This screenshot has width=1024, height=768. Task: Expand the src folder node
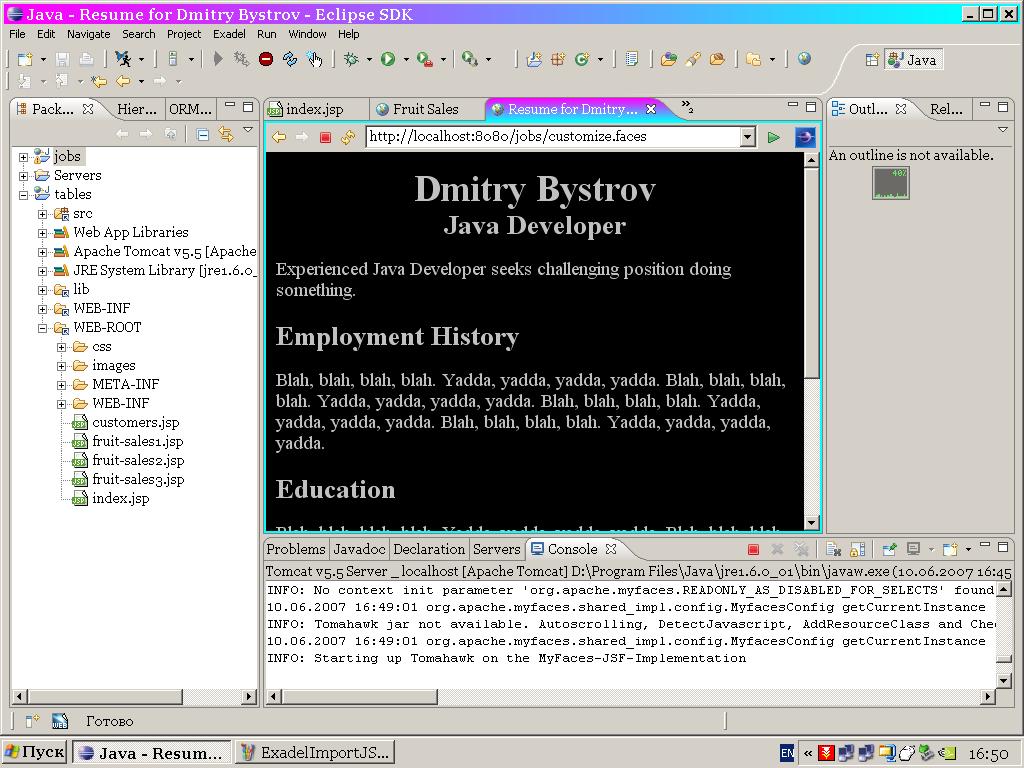[x=42, y=214]
